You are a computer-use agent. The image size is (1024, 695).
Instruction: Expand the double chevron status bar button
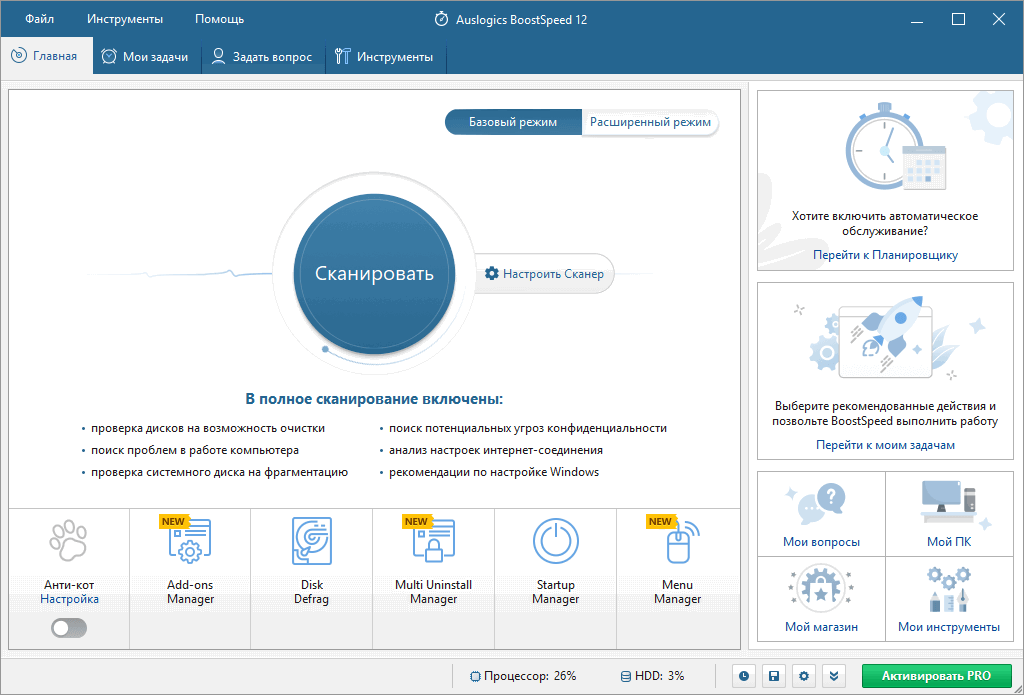pyautogui.click(x=834, y=676)
